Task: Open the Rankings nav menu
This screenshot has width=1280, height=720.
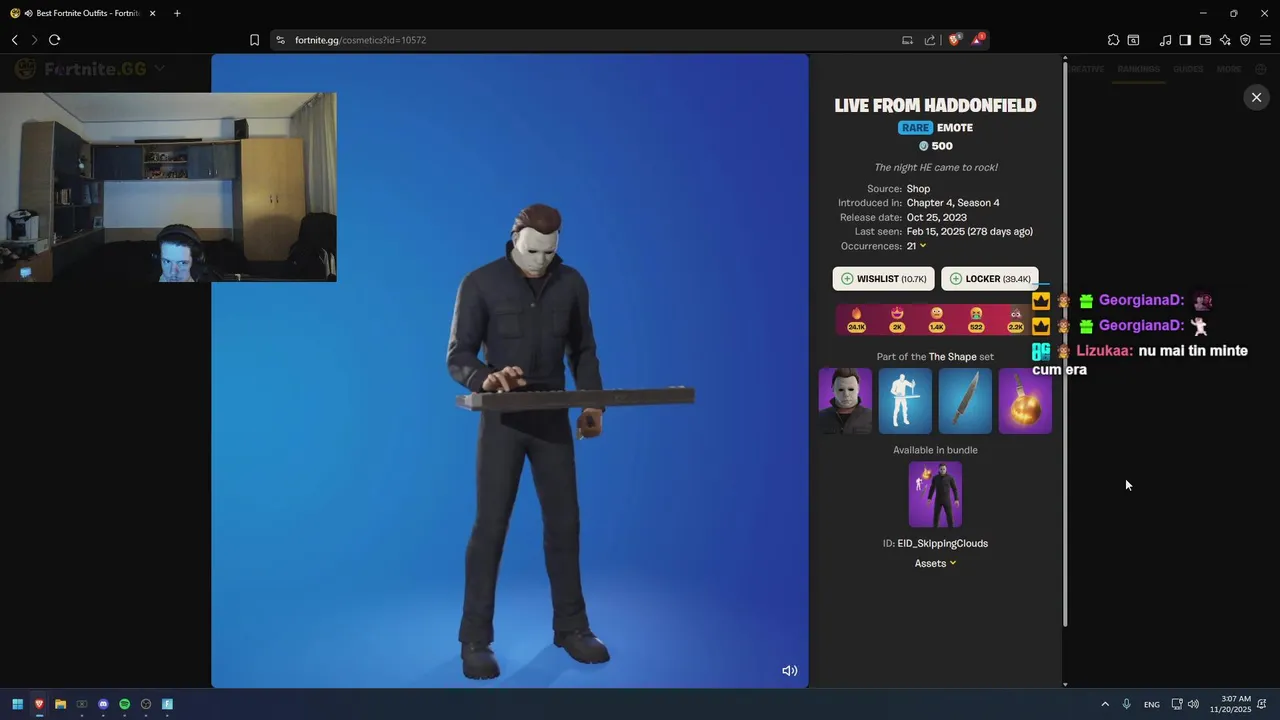Action: (x=1139, y=69)
